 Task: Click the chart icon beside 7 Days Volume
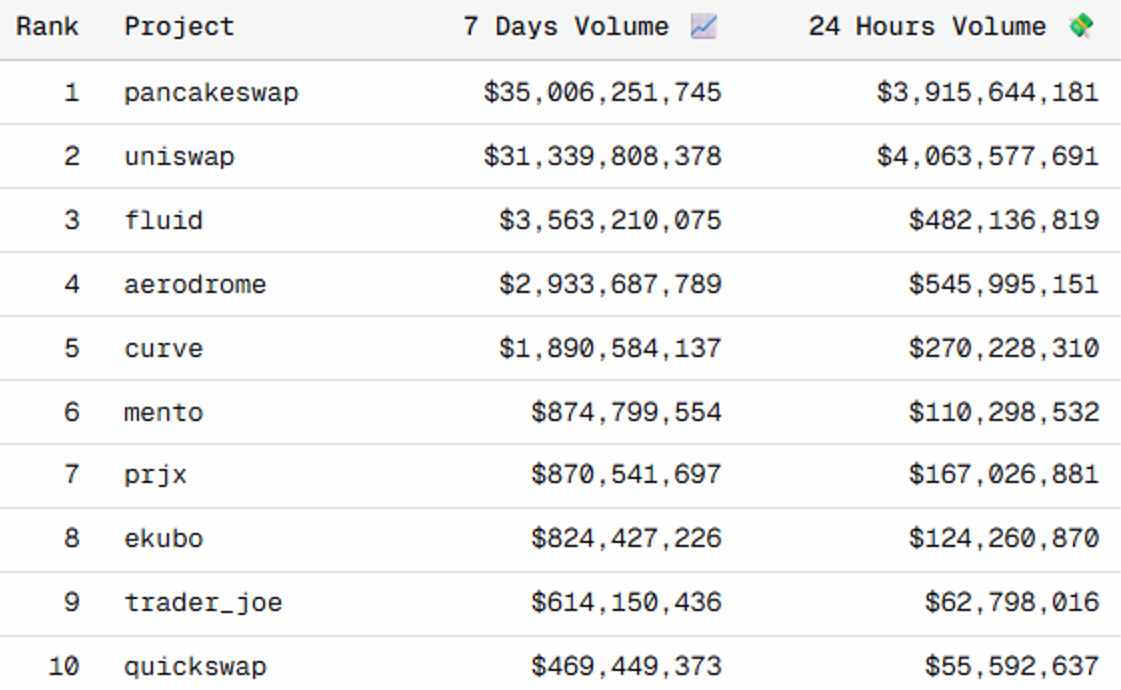(704, 27)
